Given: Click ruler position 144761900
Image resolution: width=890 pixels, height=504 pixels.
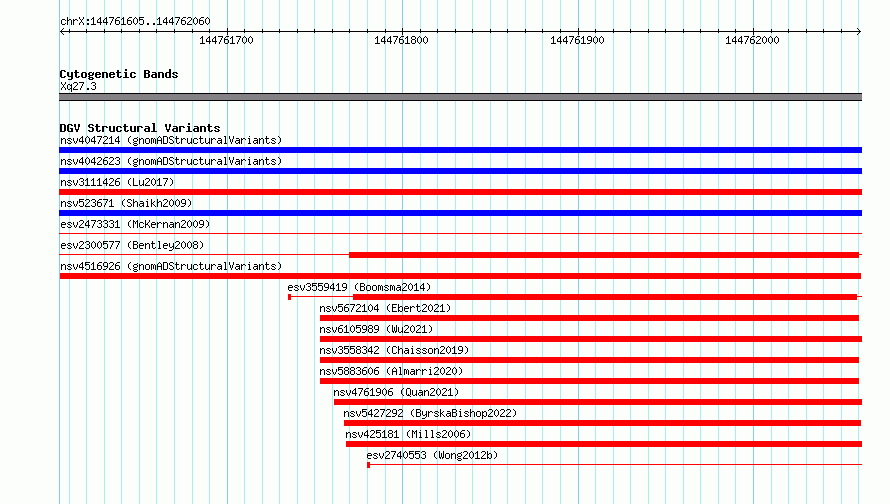Looking at the screenshot, I should click(x=577, y=40).
